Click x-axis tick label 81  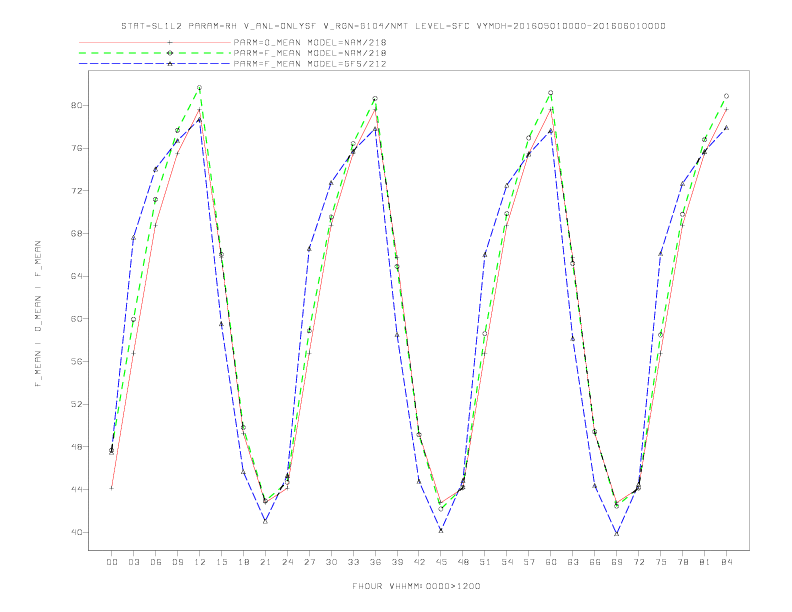tap(705, 562)
